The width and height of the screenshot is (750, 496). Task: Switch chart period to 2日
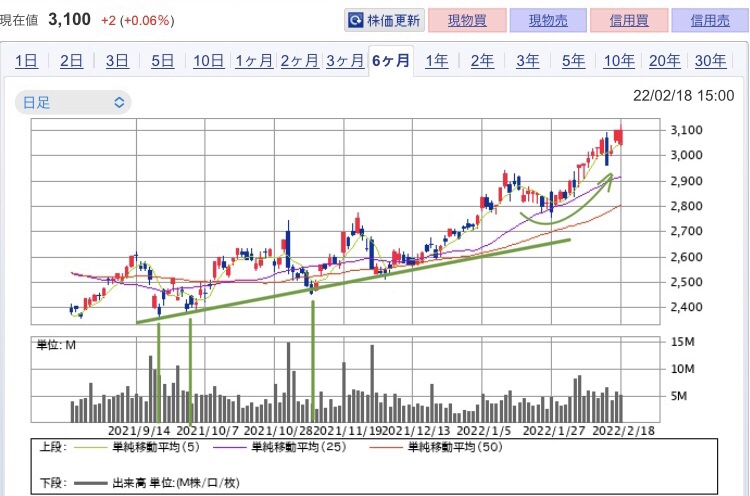[x=71, y=61]
